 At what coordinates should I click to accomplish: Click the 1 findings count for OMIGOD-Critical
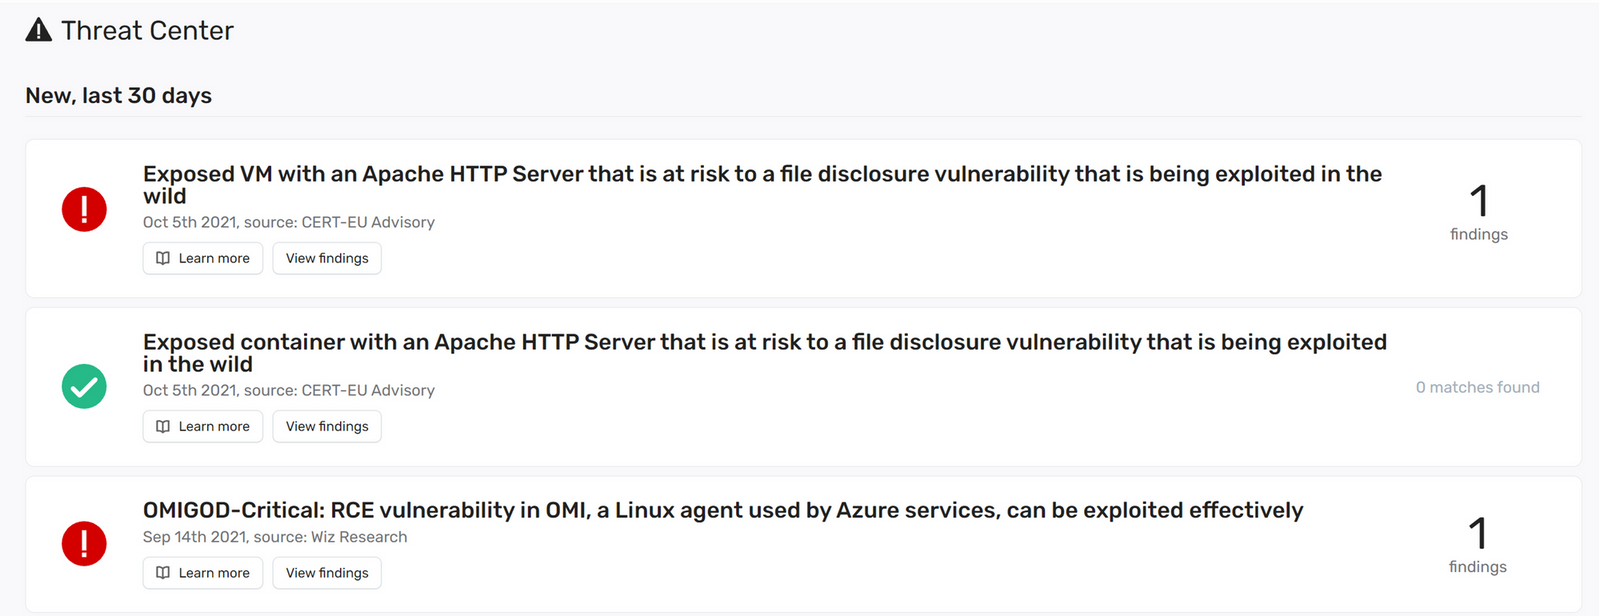coord(1478,545)
